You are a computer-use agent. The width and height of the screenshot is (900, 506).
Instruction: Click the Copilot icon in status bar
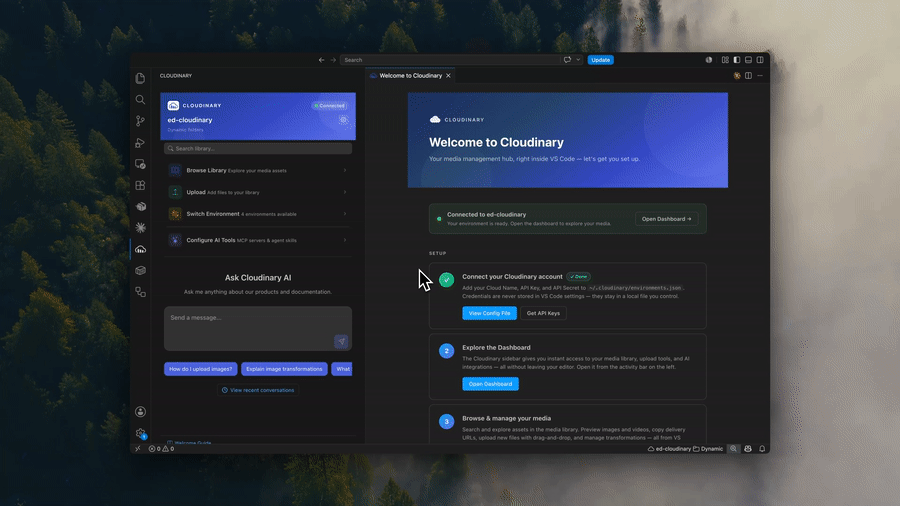click(x=748, y=449)
